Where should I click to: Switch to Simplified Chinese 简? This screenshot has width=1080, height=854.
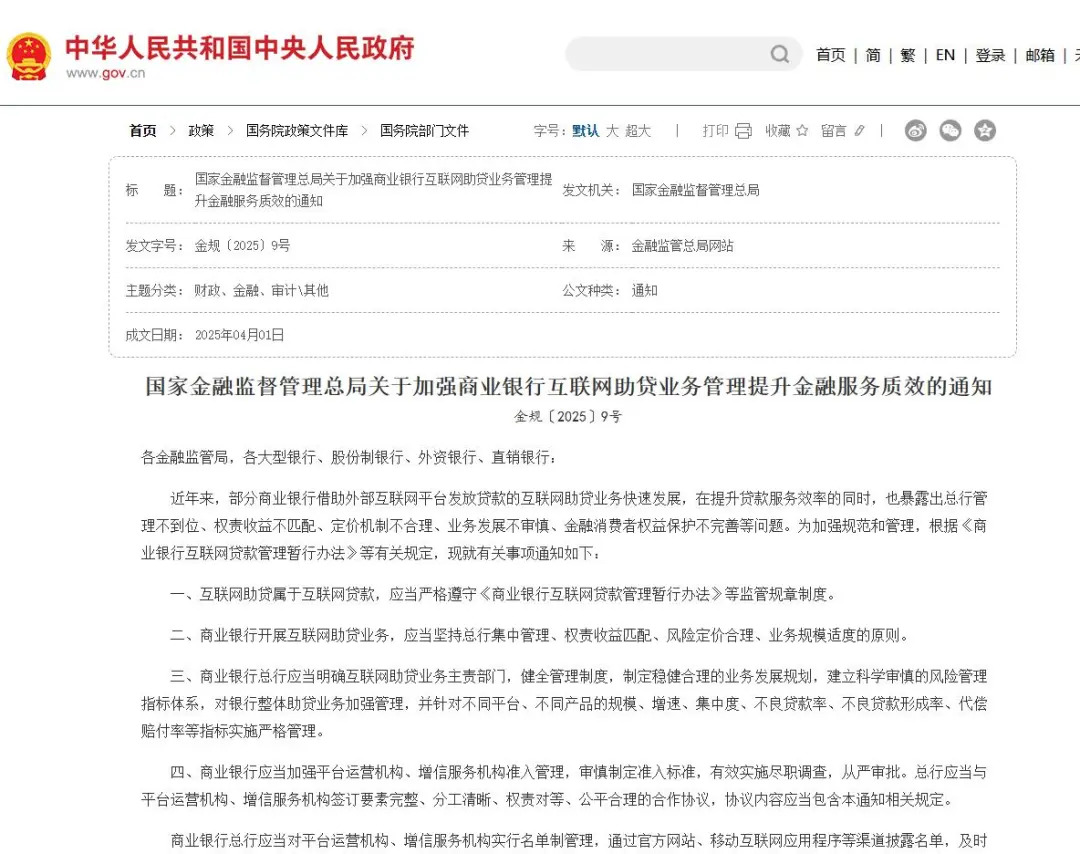click(873, 55)
